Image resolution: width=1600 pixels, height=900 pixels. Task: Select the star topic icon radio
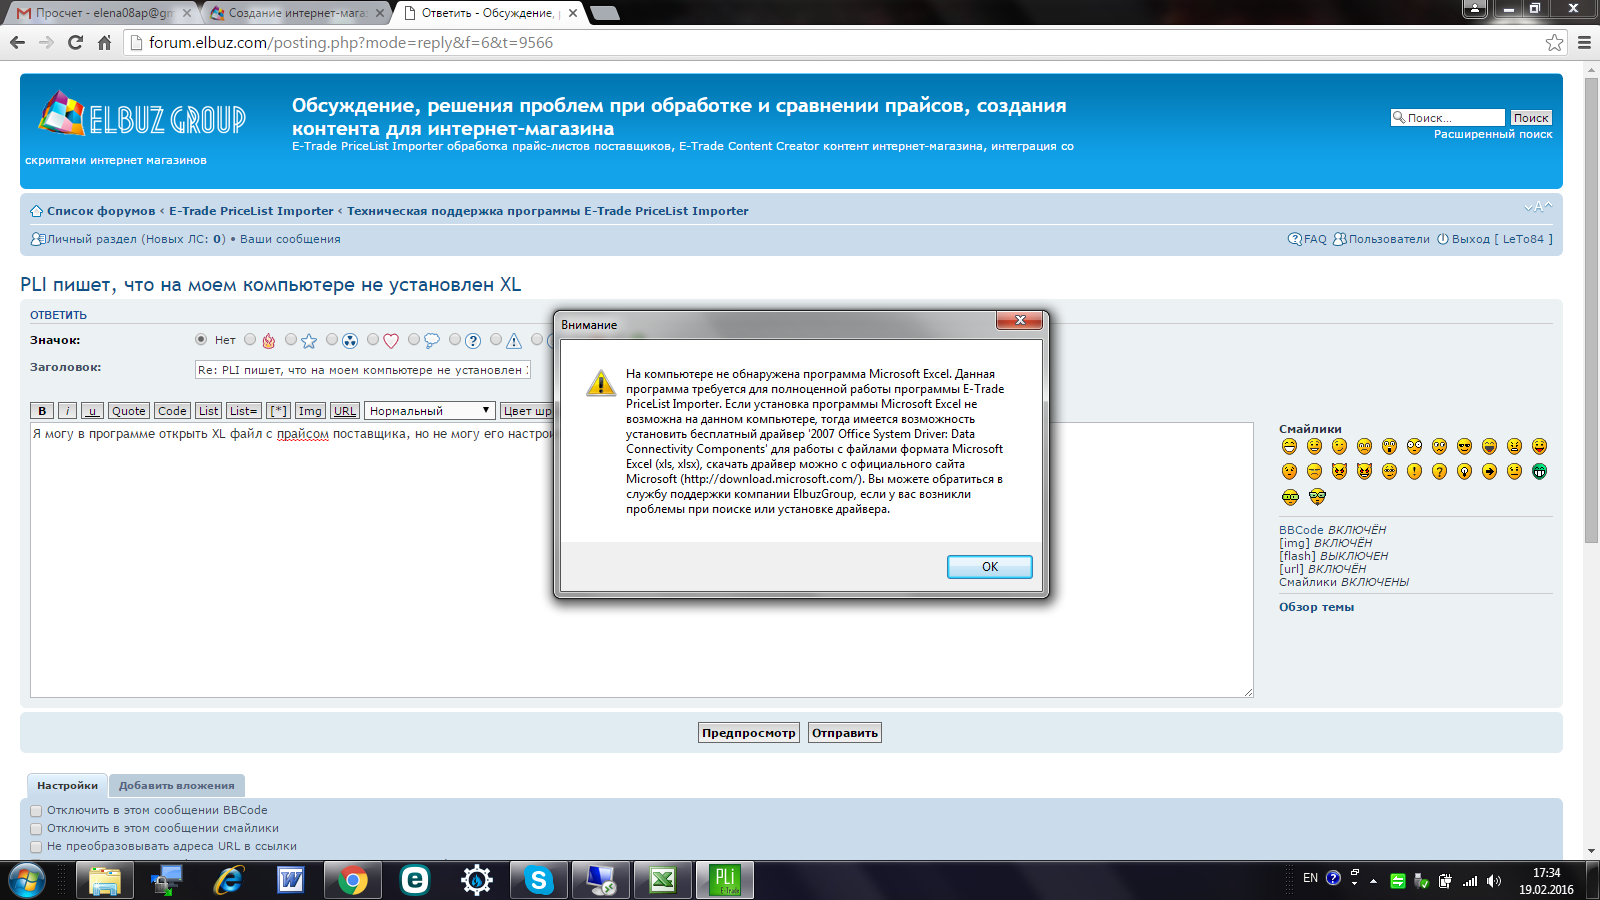(x=291, y=340)
